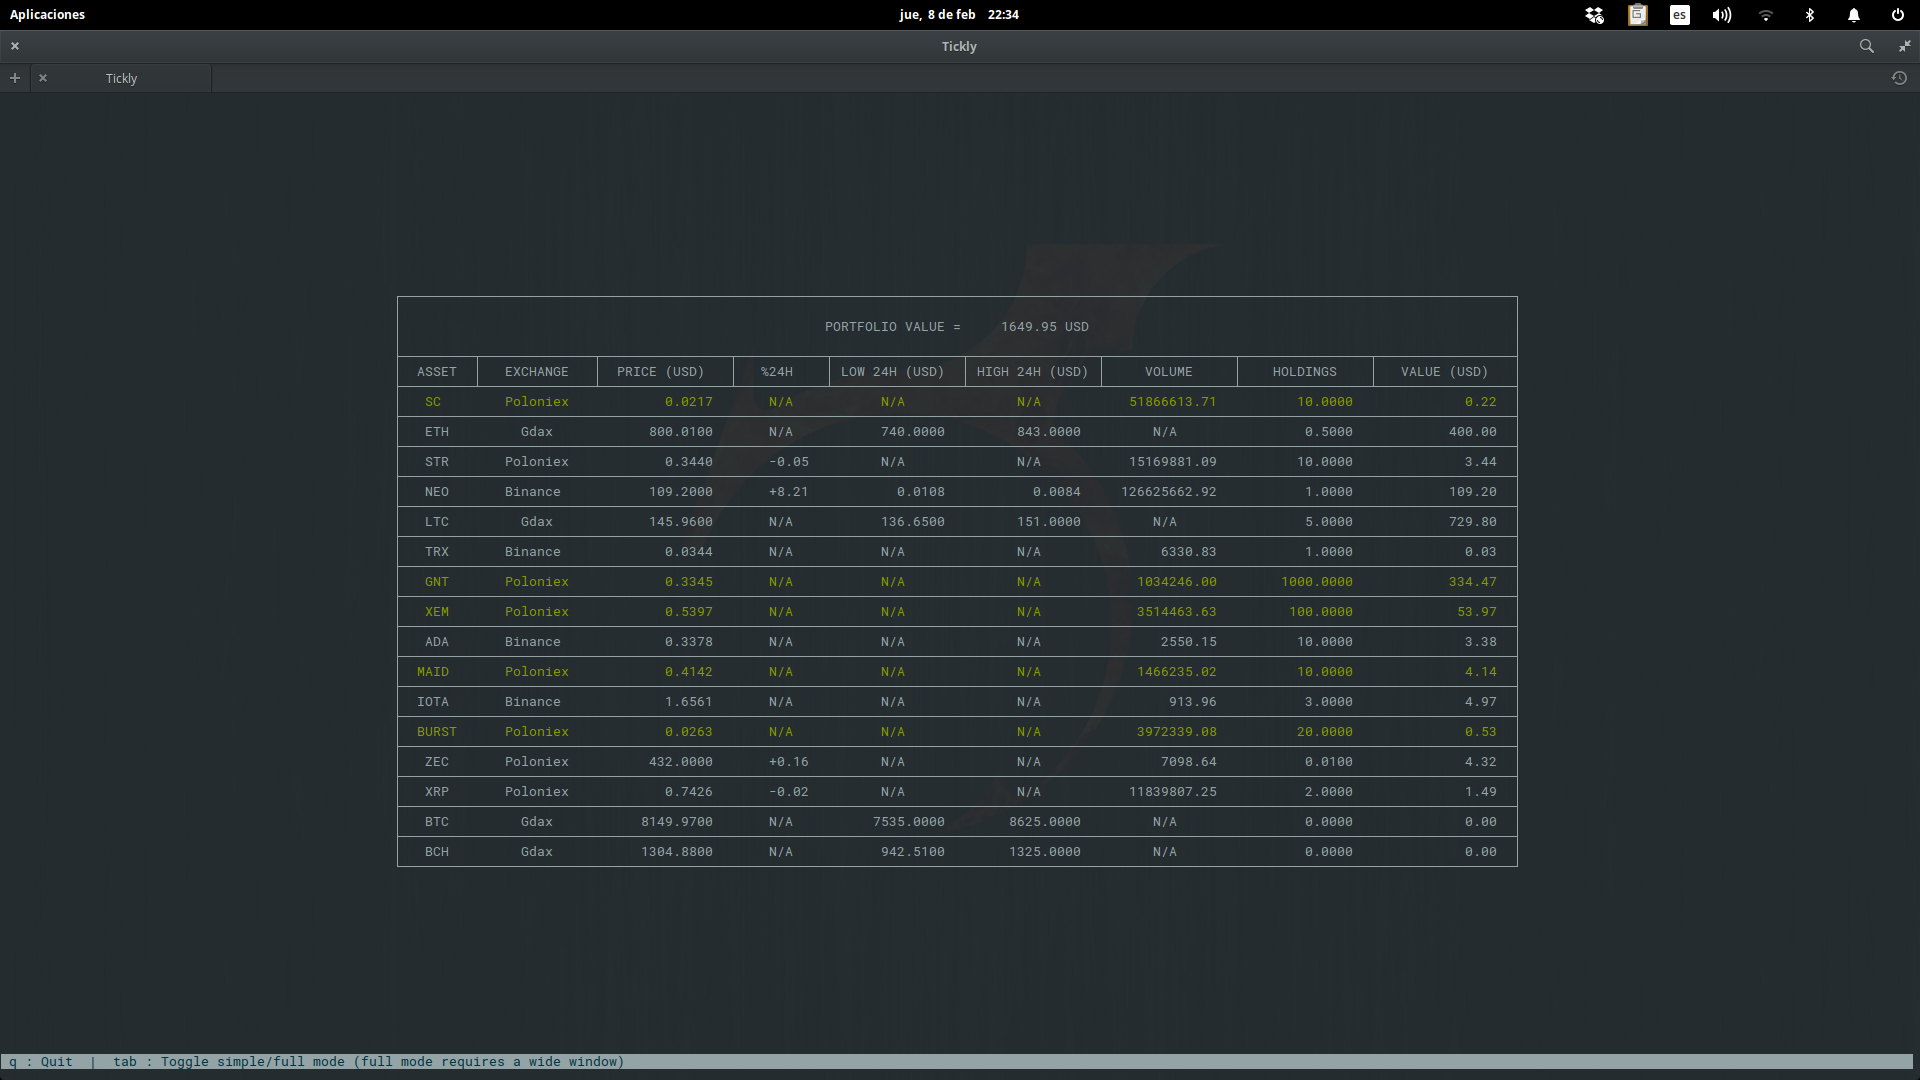
Task: Open the notifications bell
Action: point(1853,15)
